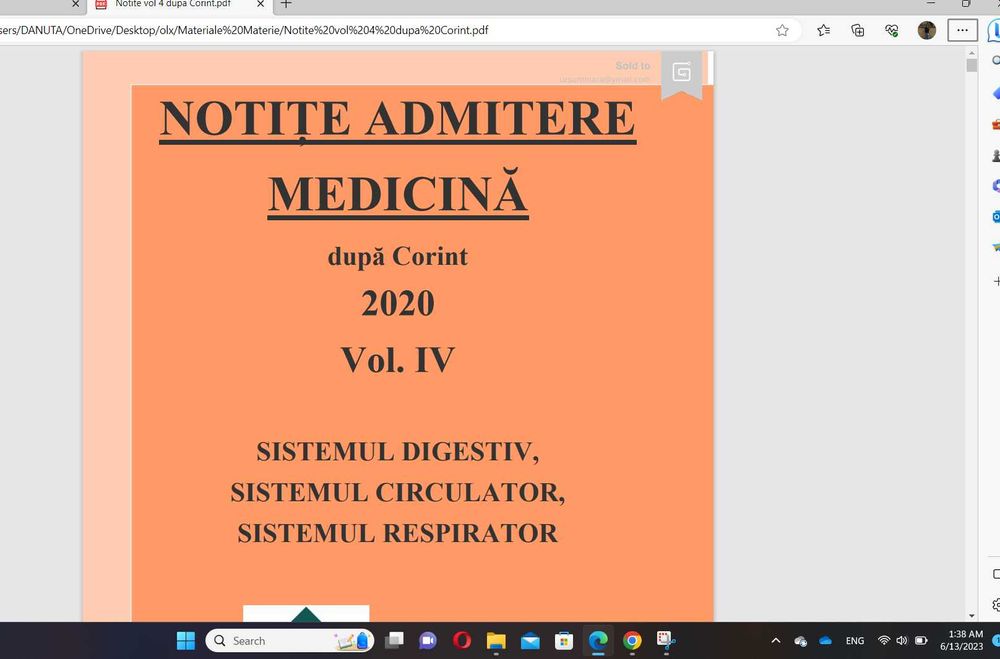Image resolution: width=1000 pixels, height=659 pixels.
Task: Launch Opera browser from taskbar
Action: (462, 640)
